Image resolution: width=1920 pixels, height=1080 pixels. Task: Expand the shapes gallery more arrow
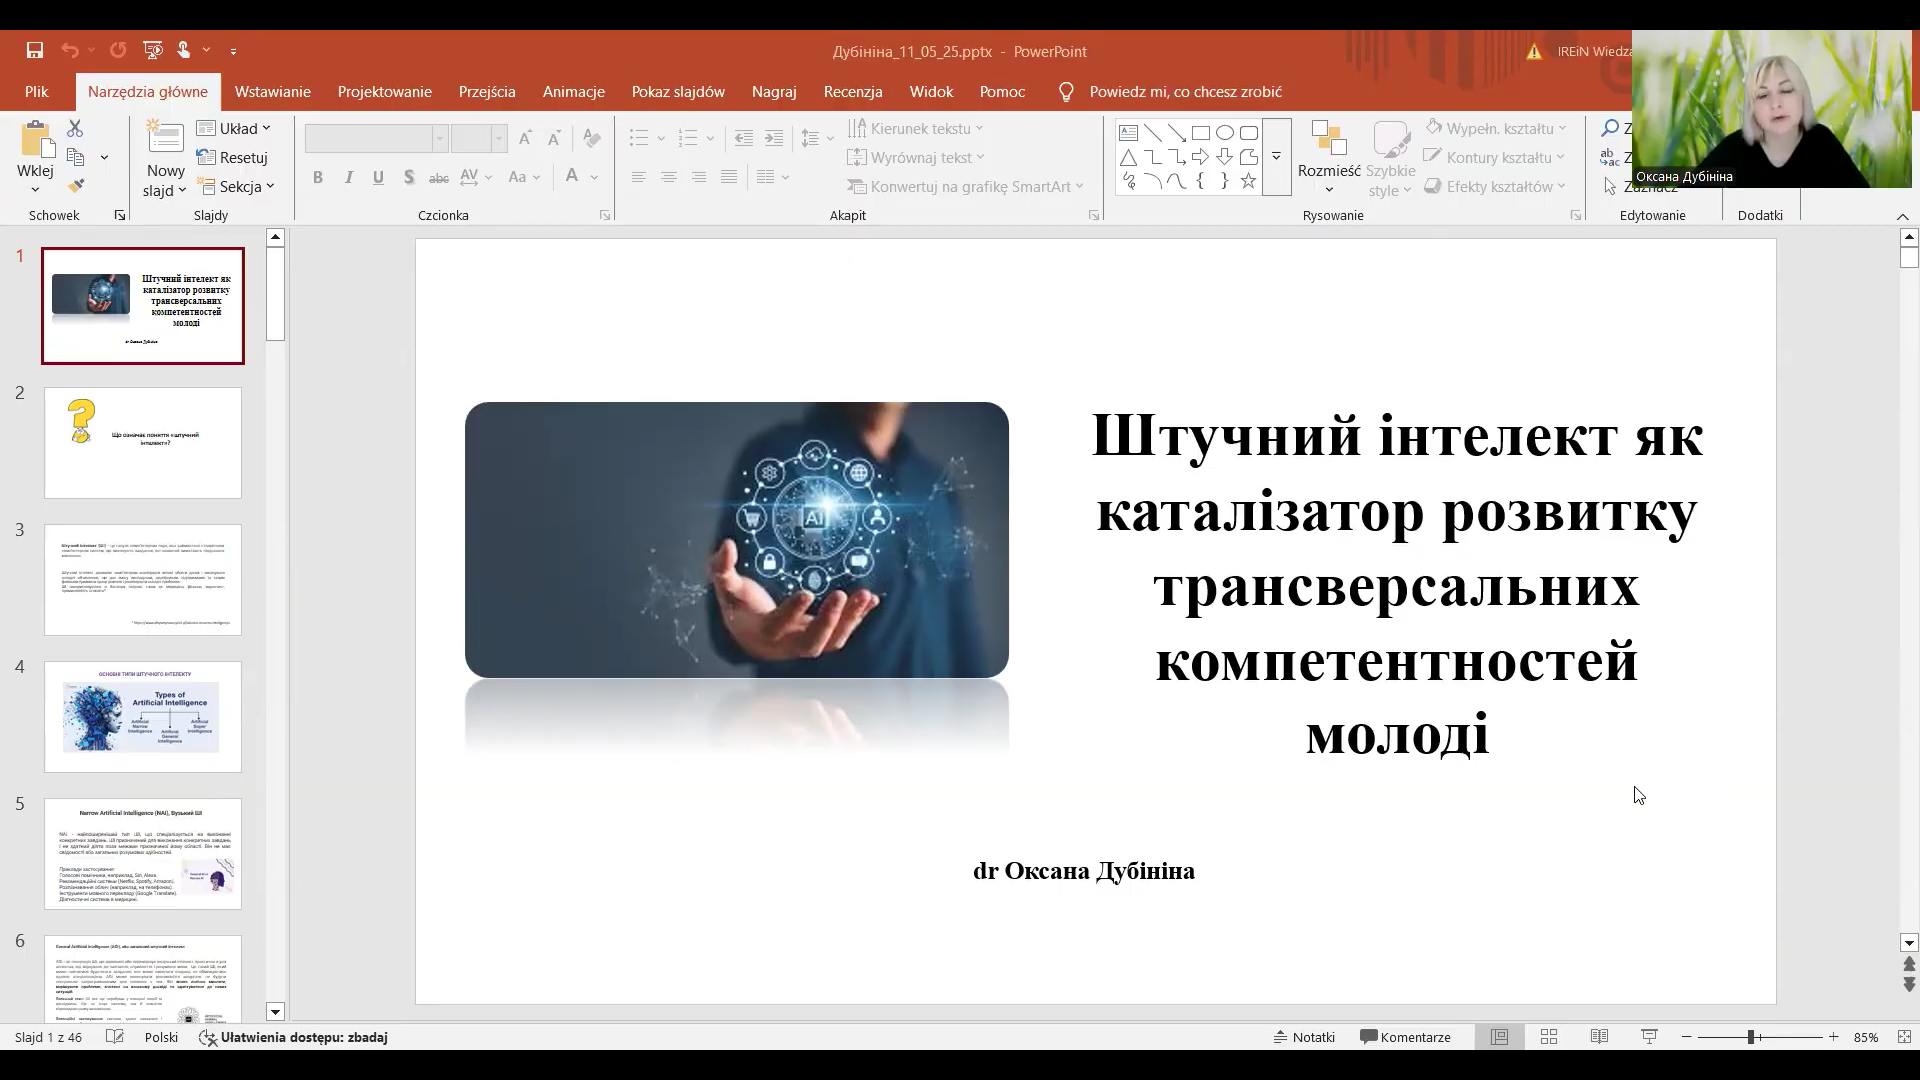point(1276,157)
